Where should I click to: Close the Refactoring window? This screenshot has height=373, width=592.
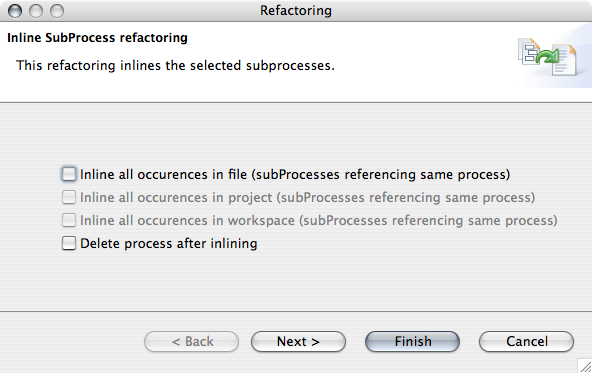(15, 11)
